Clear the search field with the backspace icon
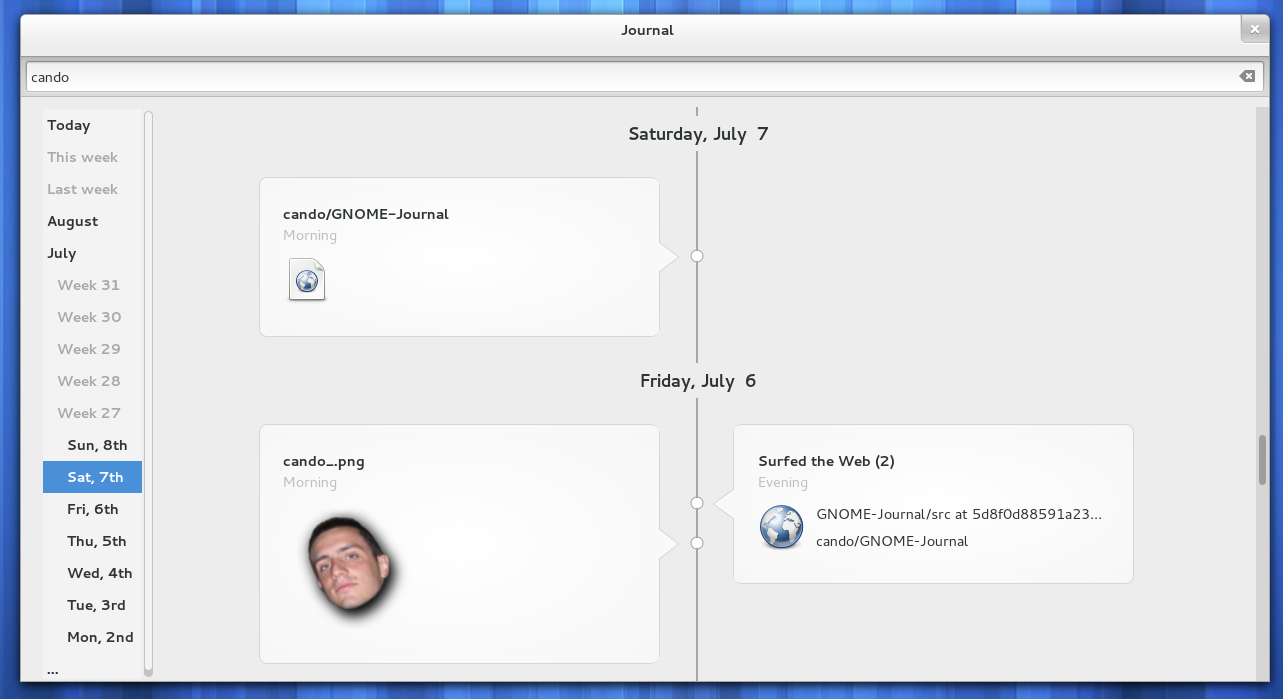This screenshot has width=1283, height=699. [1246, 76]
